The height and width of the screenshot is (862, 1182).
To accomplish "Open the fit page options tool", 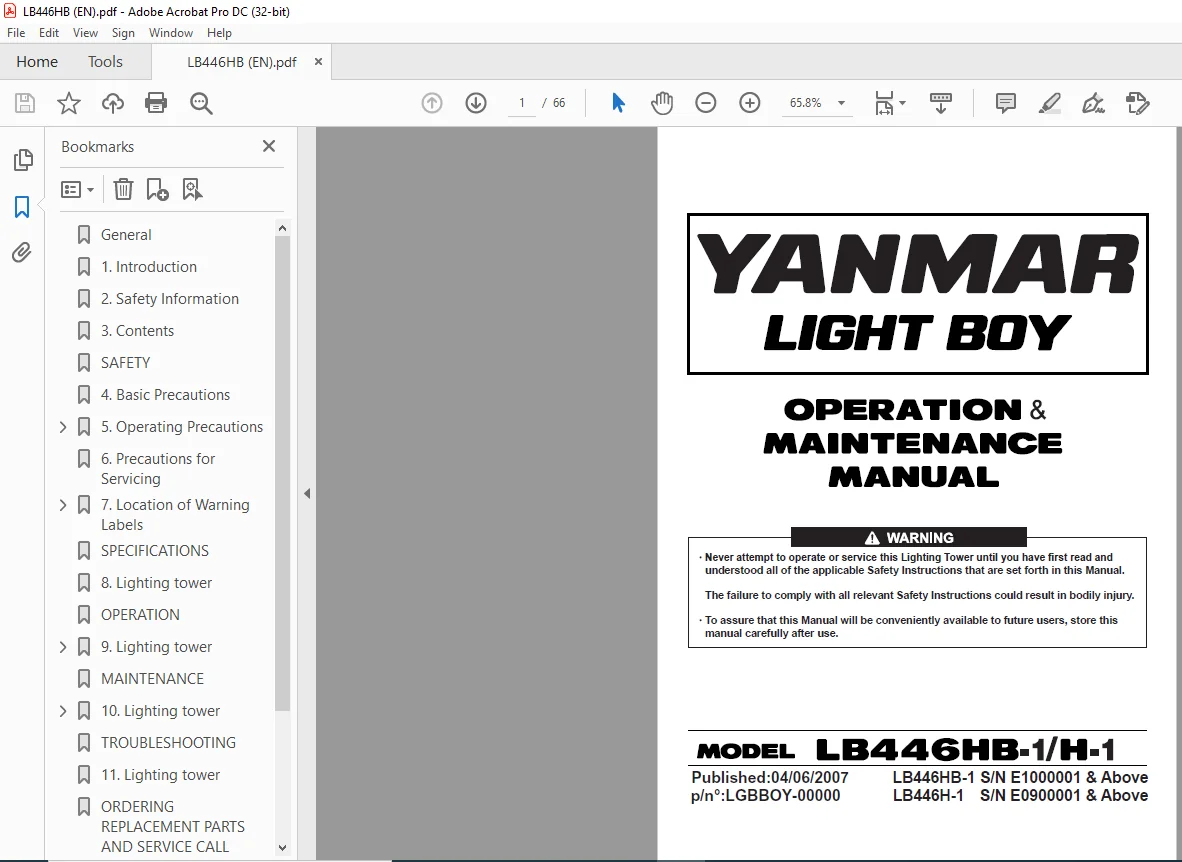I will click(x=890, y=103).
